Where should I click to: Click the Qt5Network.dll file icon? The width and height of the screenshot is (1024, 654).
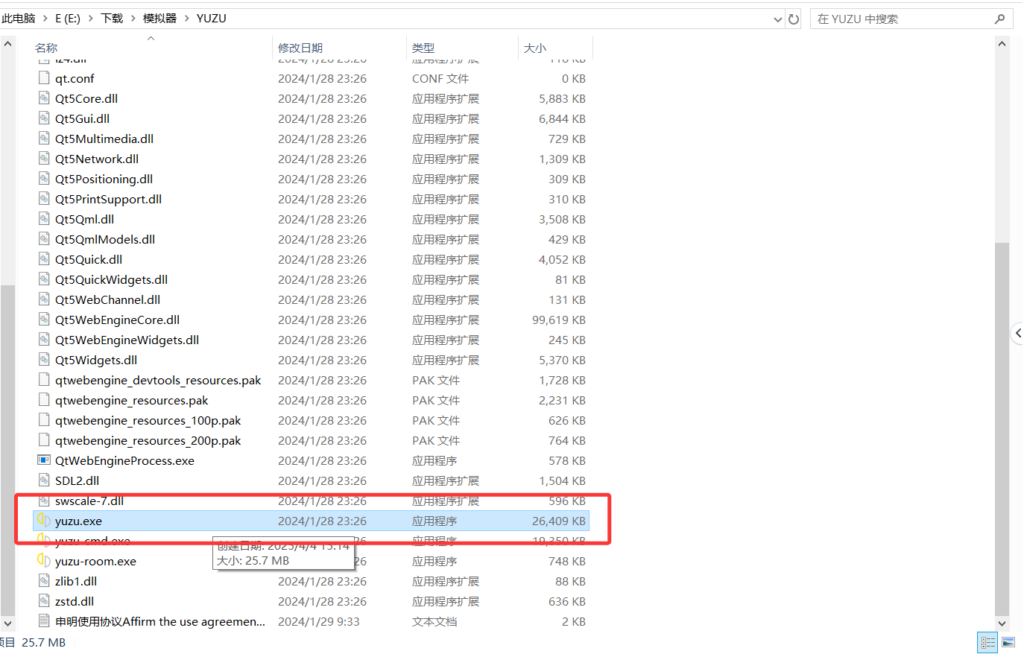pyautogui.click(x=44, y=159)
